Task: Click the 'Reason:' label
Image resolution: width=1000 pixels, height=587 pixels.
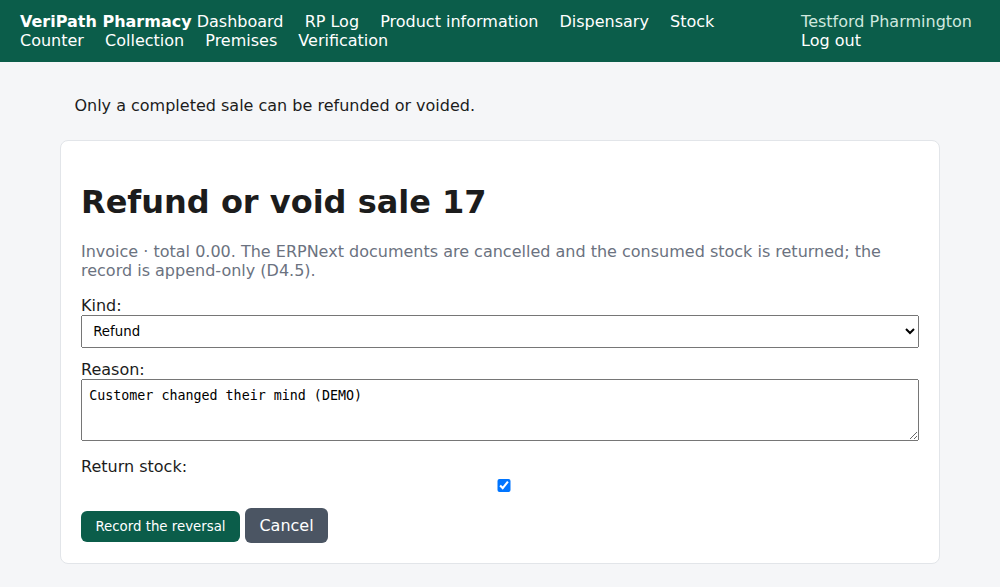Action: tap(113, 369)
